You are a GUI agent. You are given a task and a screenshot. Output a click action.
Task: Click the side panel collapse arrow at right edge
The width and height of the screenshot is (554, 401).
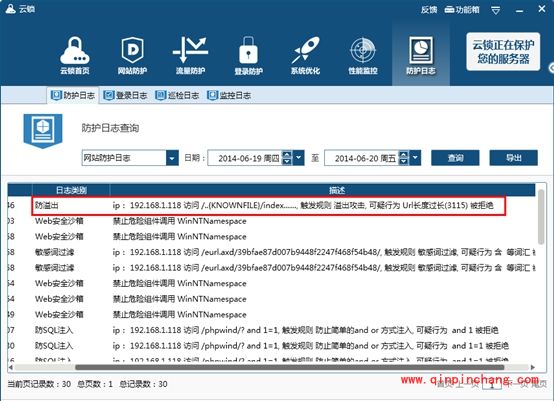click(551, 68)
